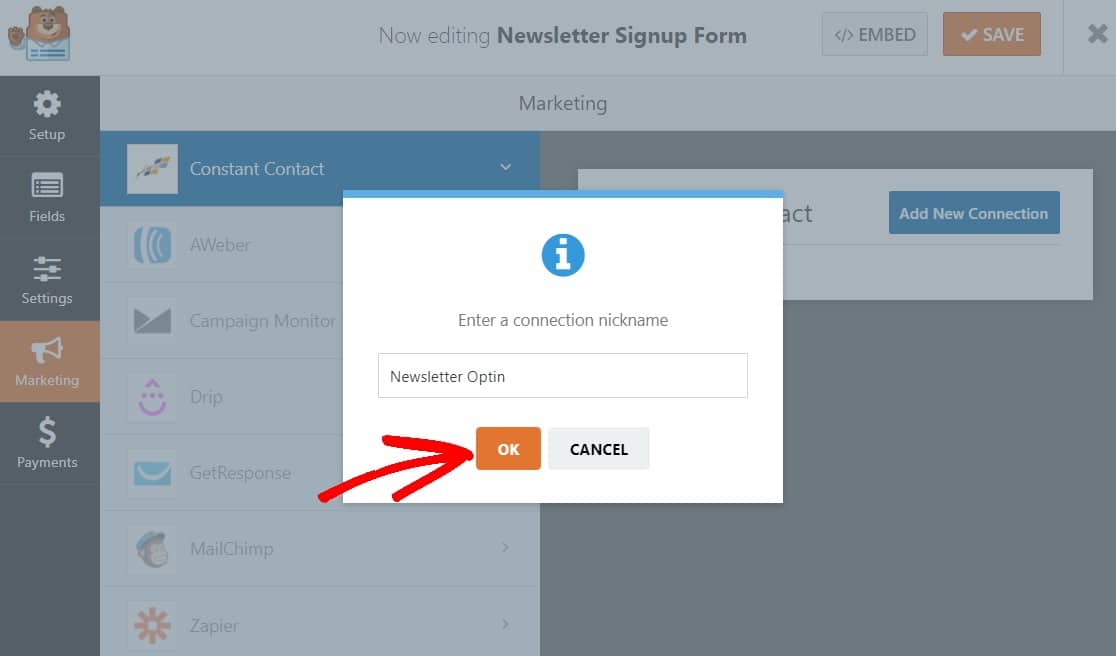
Task: Click the Drip smiley logo icon
Action: tap(152, 397)
